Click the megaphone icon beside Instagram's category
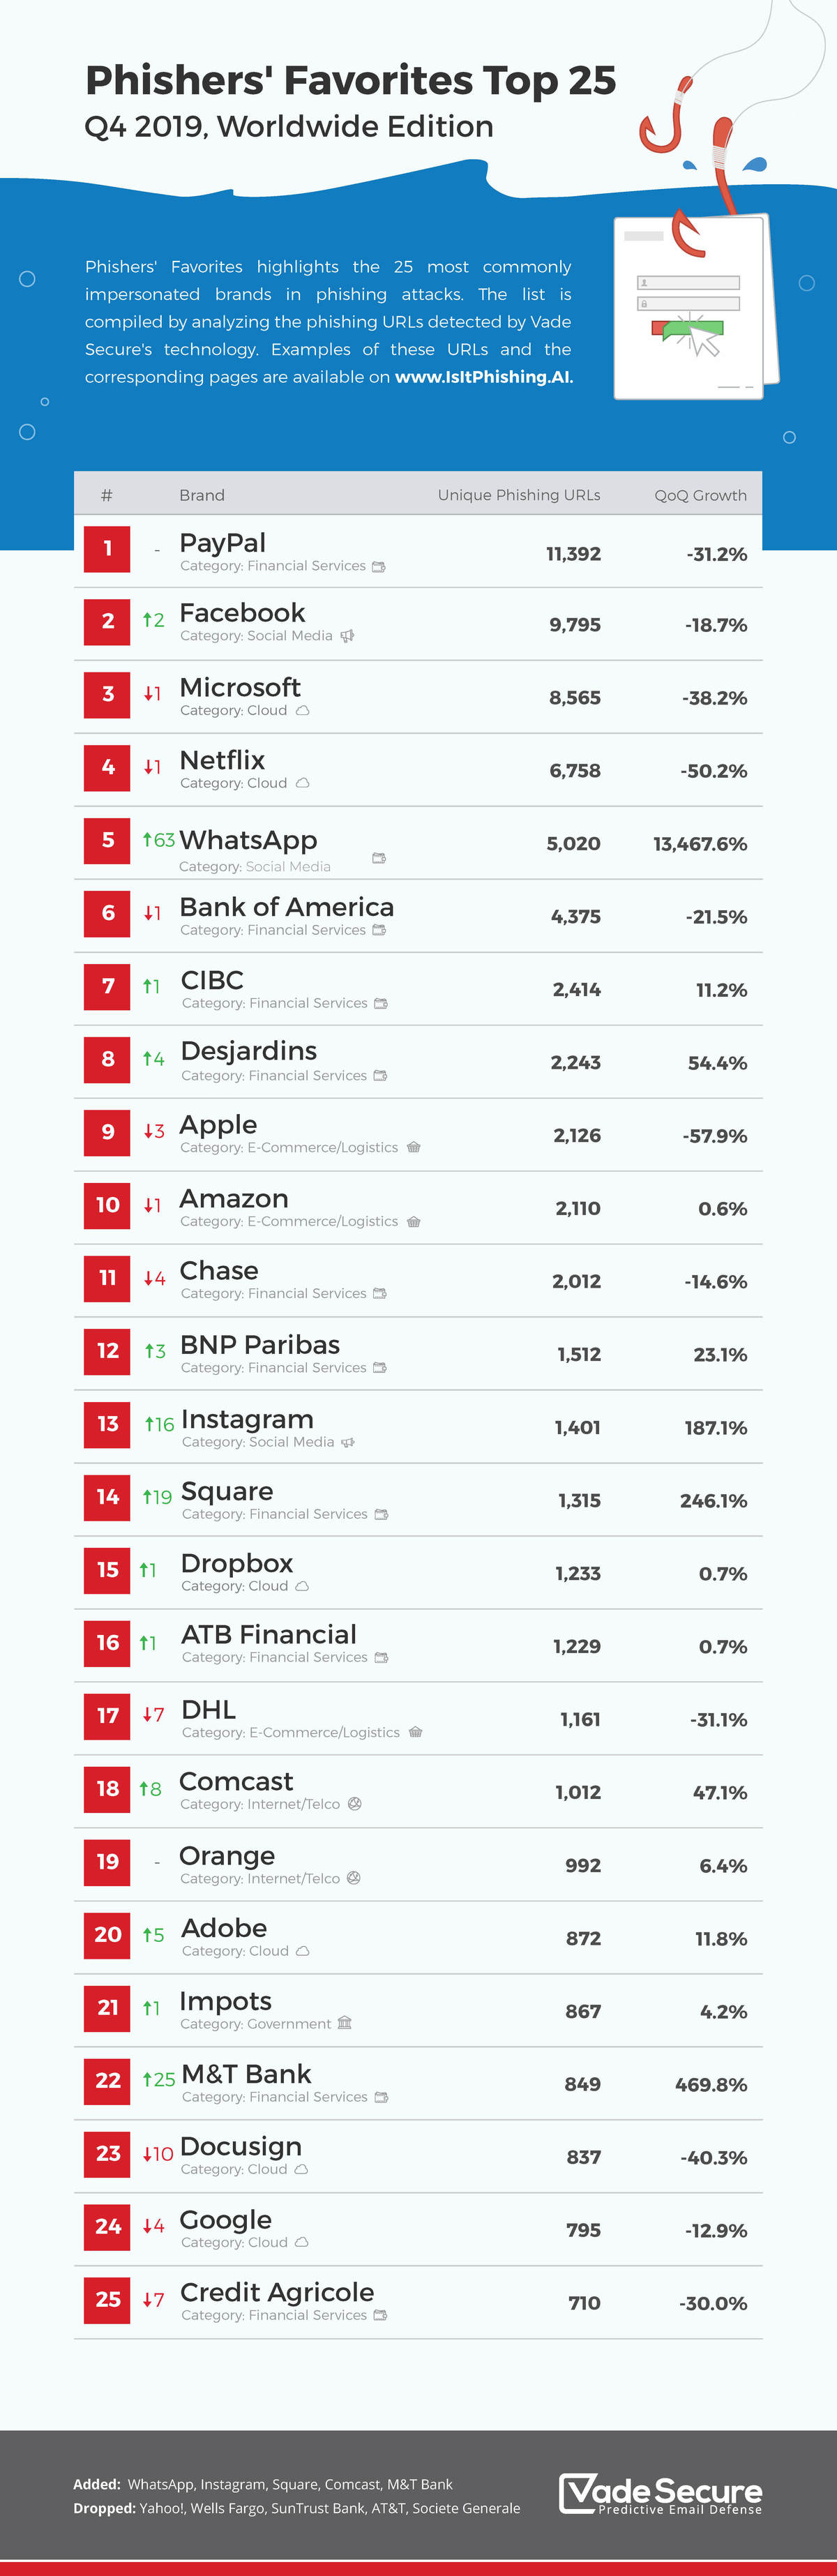The height and width of the screenshot is (2576, 837). 348,1442
